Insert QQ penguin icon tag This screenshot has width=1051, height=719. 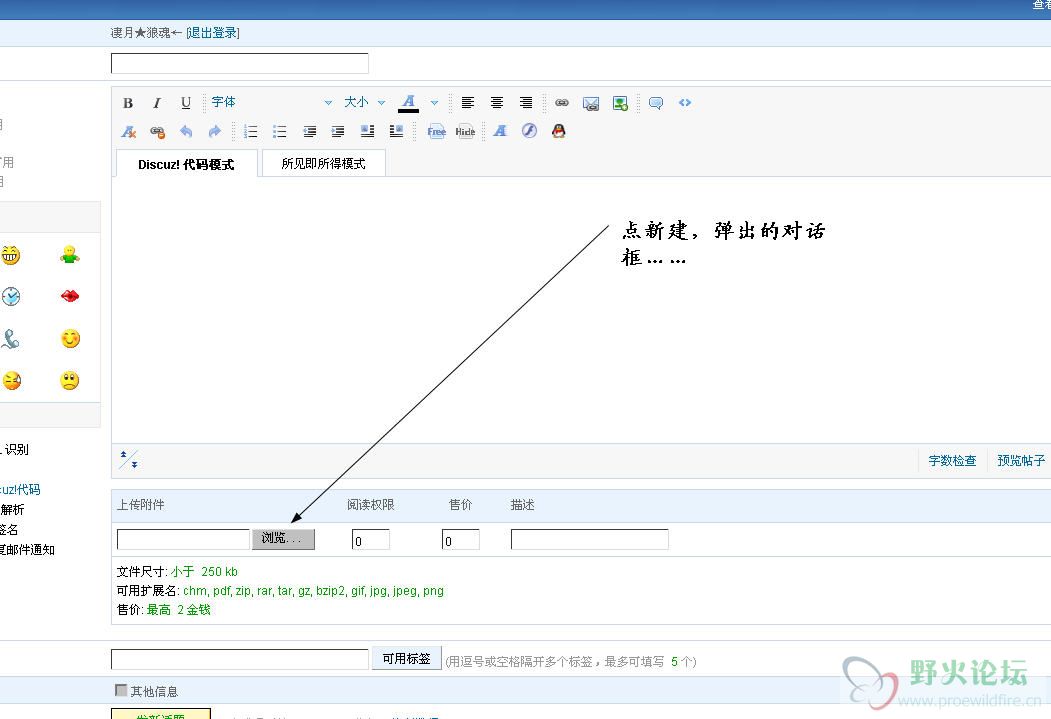558,131
